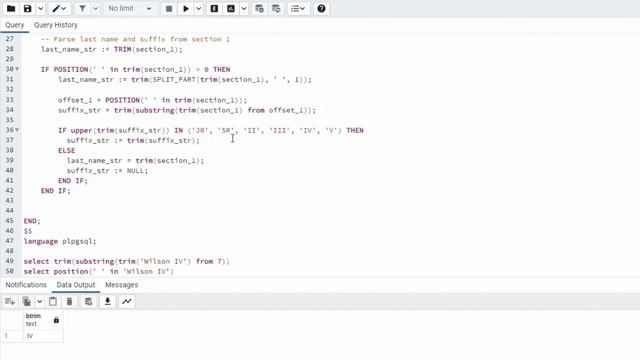Viewport: 640px width, 360px height.
Task: Click the 'language plpgsql;' line
Action: [x=60, y=241]
